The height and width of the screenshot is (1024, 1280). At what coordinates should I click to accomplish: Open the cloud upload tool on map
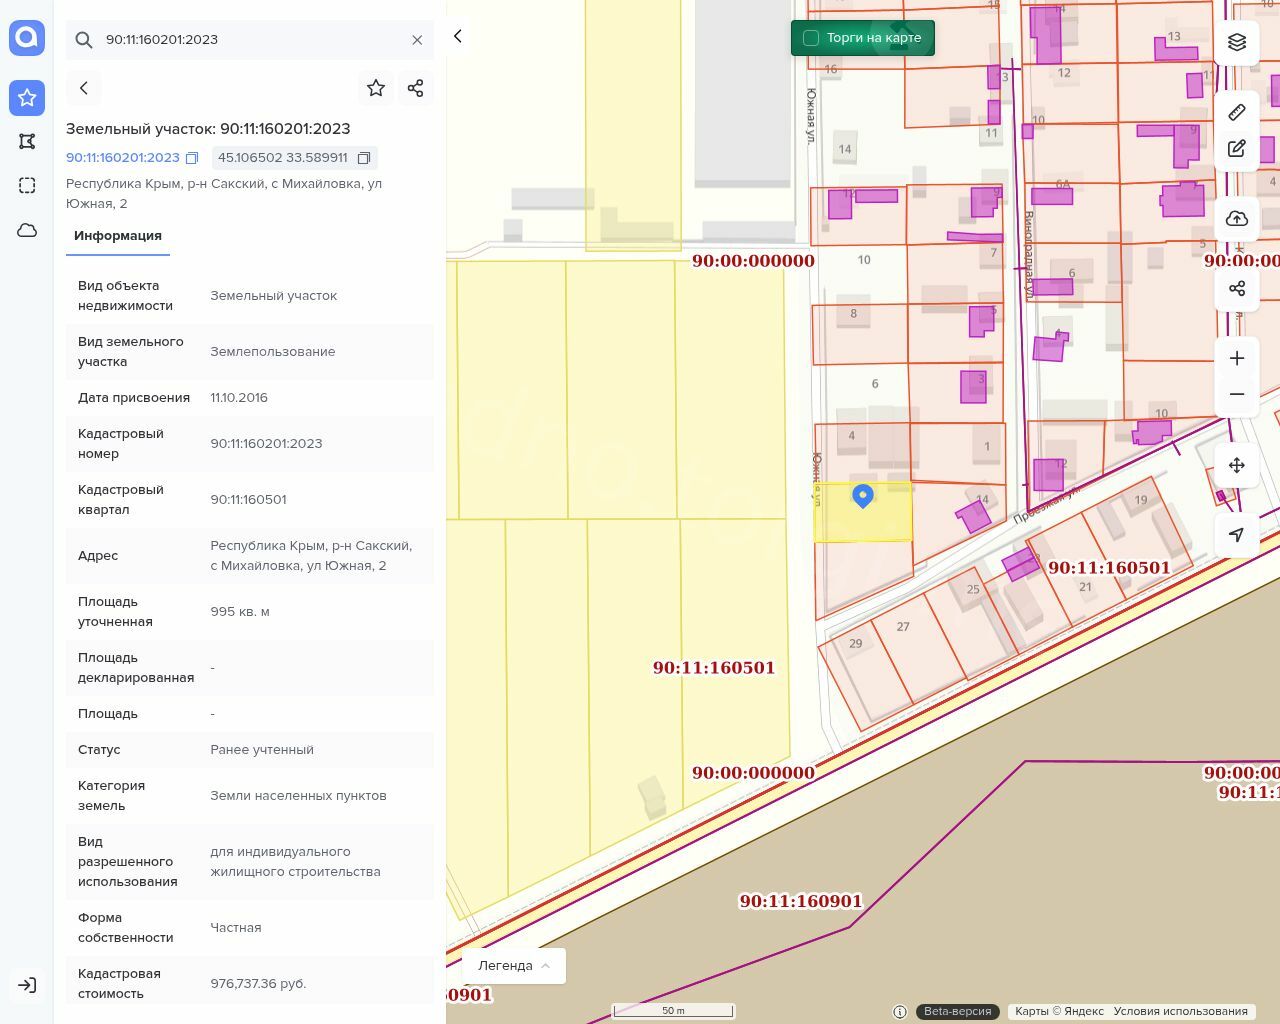click(1237, 219)
